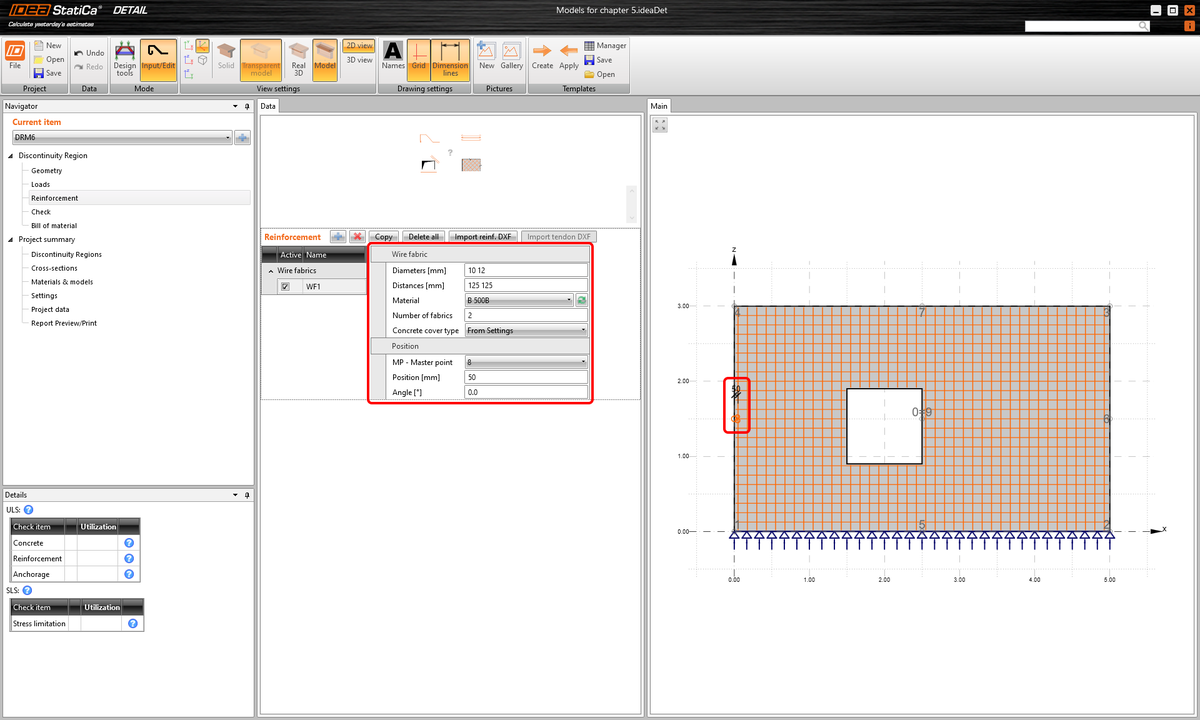Toggle the Grid drawing setting
This screenshot has width=1200, height=720.
coord(418,59)
